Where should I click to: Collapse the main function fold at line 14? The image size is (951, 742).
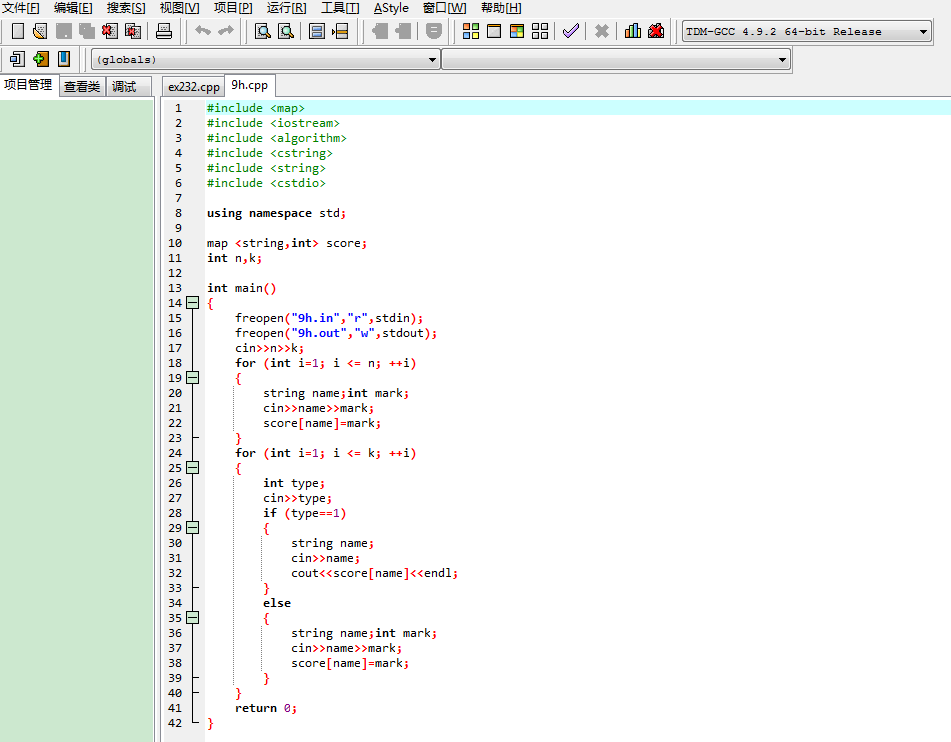coord(192,303)
